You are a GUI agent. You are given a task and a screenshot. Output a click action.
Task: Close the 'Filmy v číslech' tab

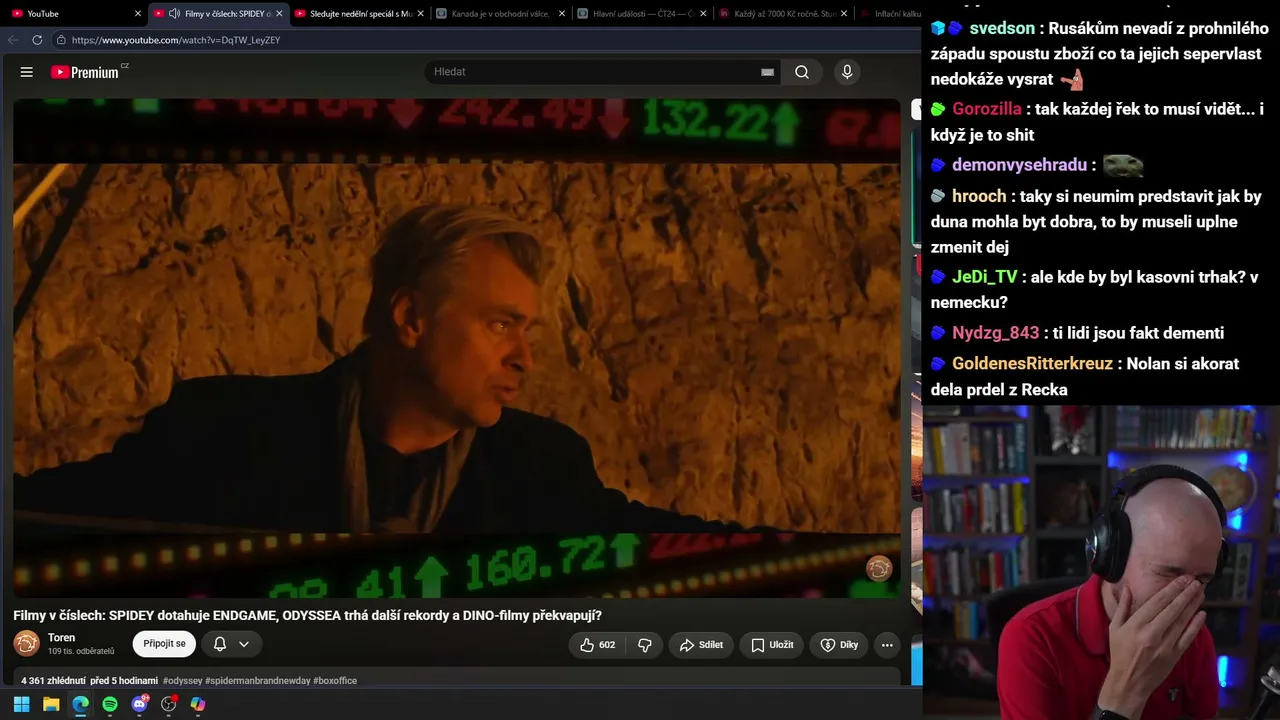coord(279,14)
